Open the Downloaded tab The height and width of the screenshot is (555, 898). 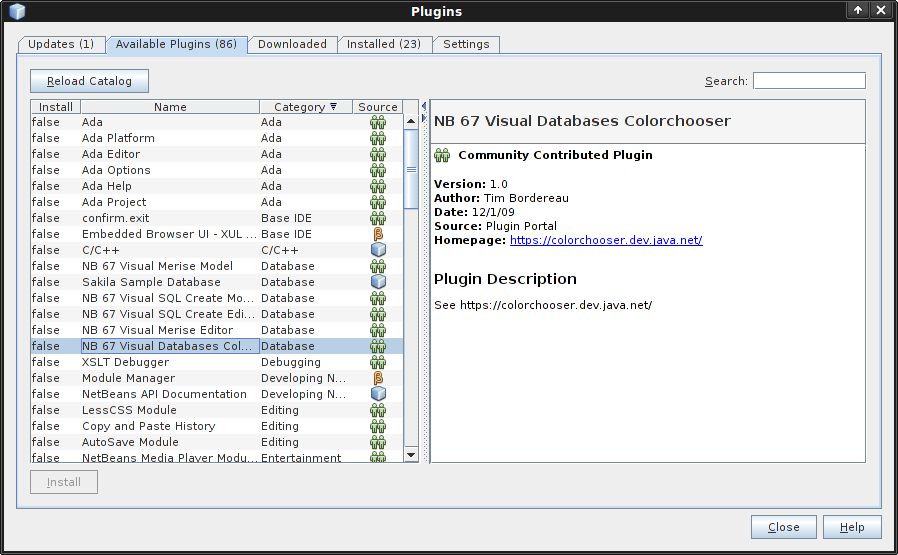[x=292, y=45]
